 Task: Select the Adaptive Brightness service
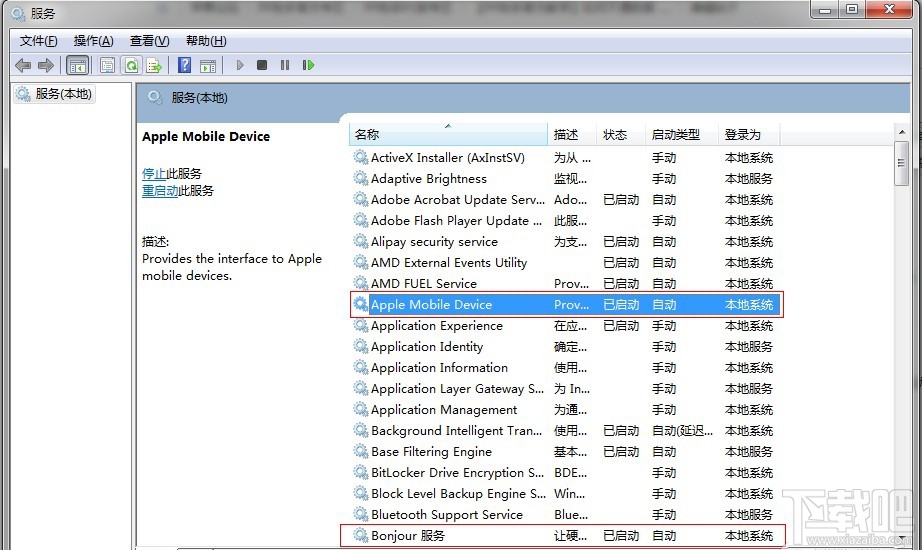pyautogui.click(x=566, y=179)
